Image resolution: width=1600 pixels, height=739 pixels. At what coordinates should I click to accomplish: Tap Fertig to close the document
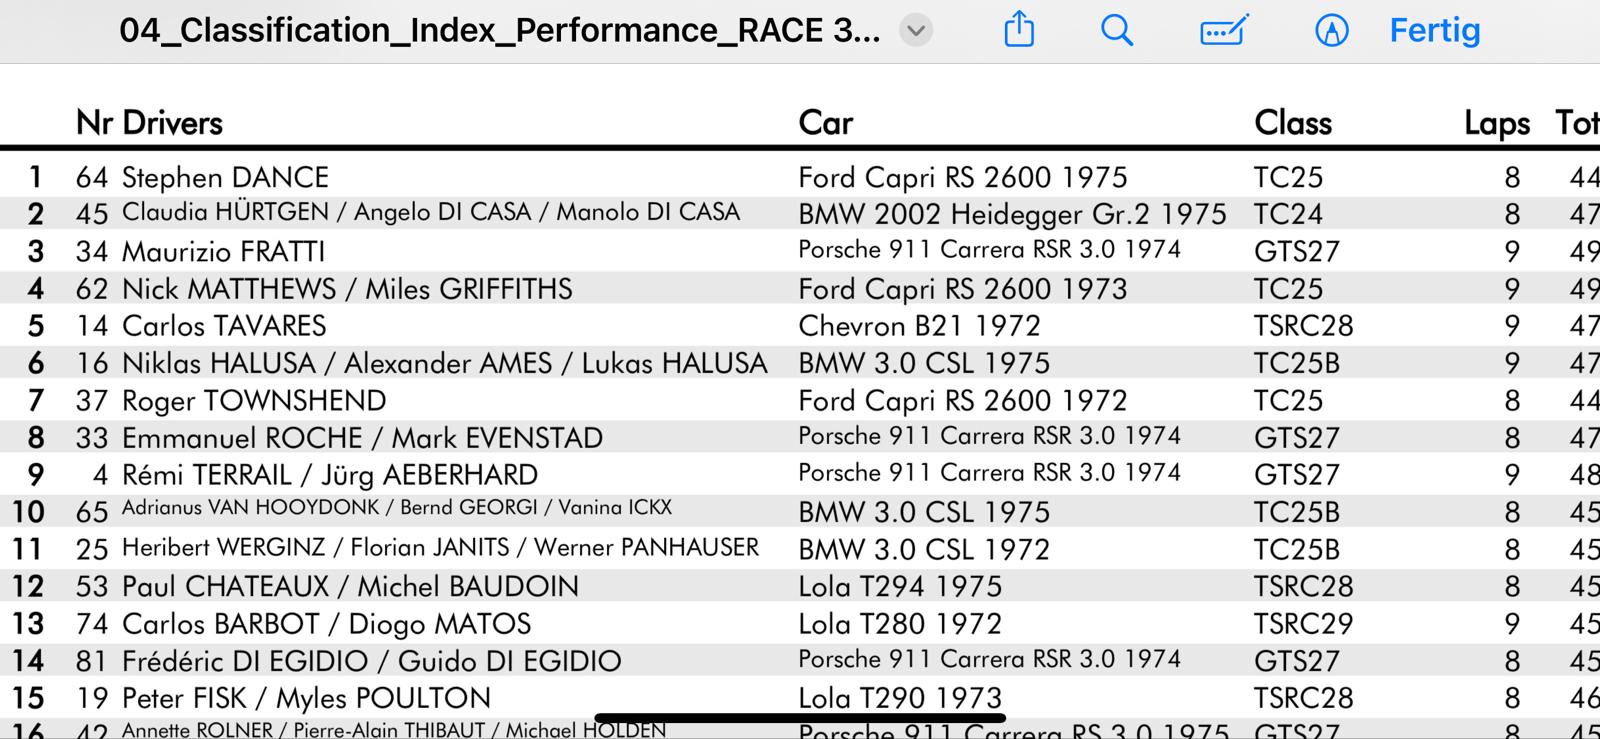pos(1434,30)
